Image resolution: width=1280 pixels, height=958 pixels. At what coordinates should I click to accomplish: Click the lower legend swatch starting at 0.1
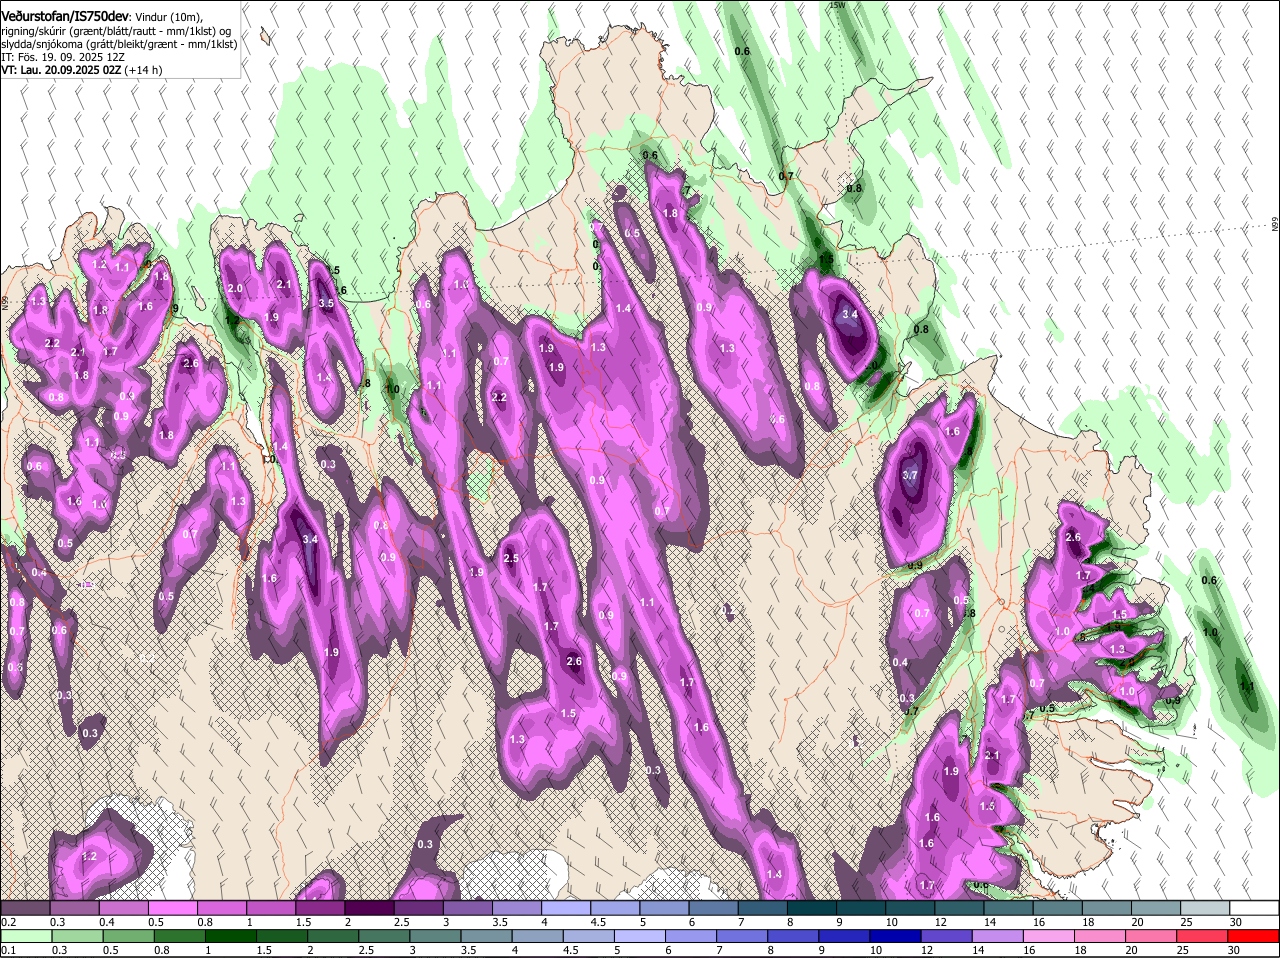[x=25, y=936]
